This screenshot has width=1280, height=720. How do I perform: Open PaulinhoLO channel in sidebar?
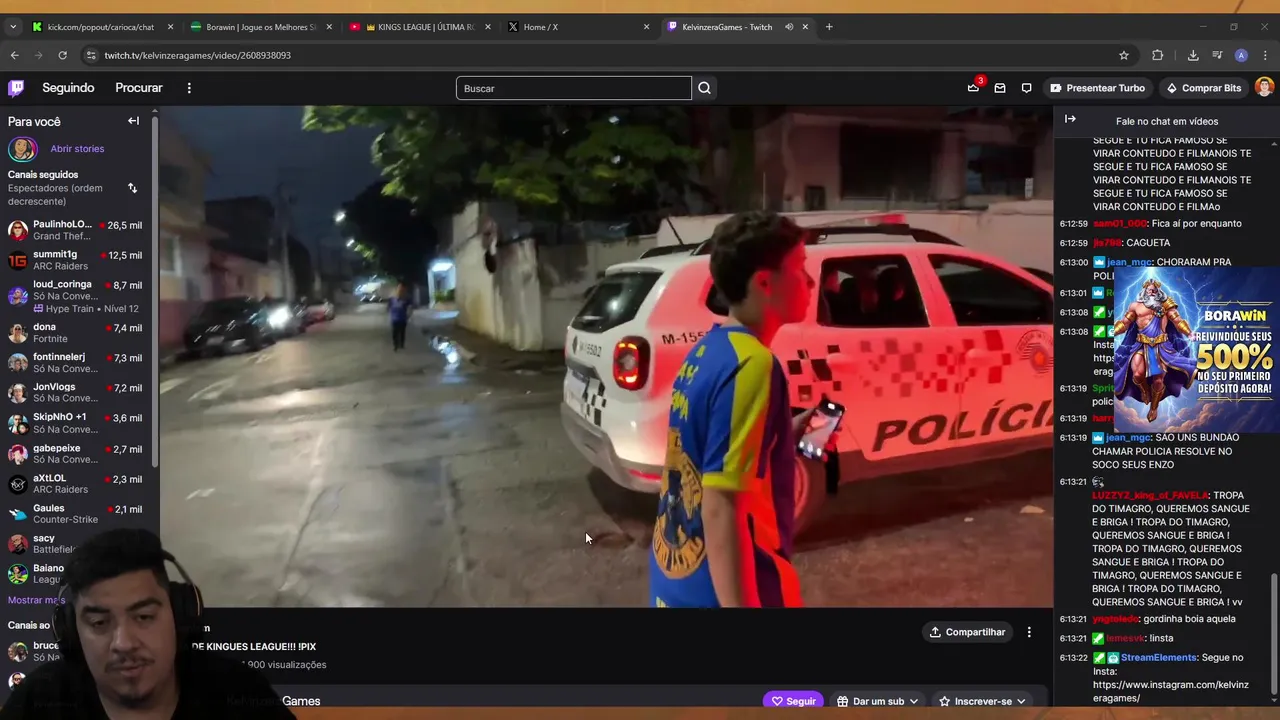76,231
